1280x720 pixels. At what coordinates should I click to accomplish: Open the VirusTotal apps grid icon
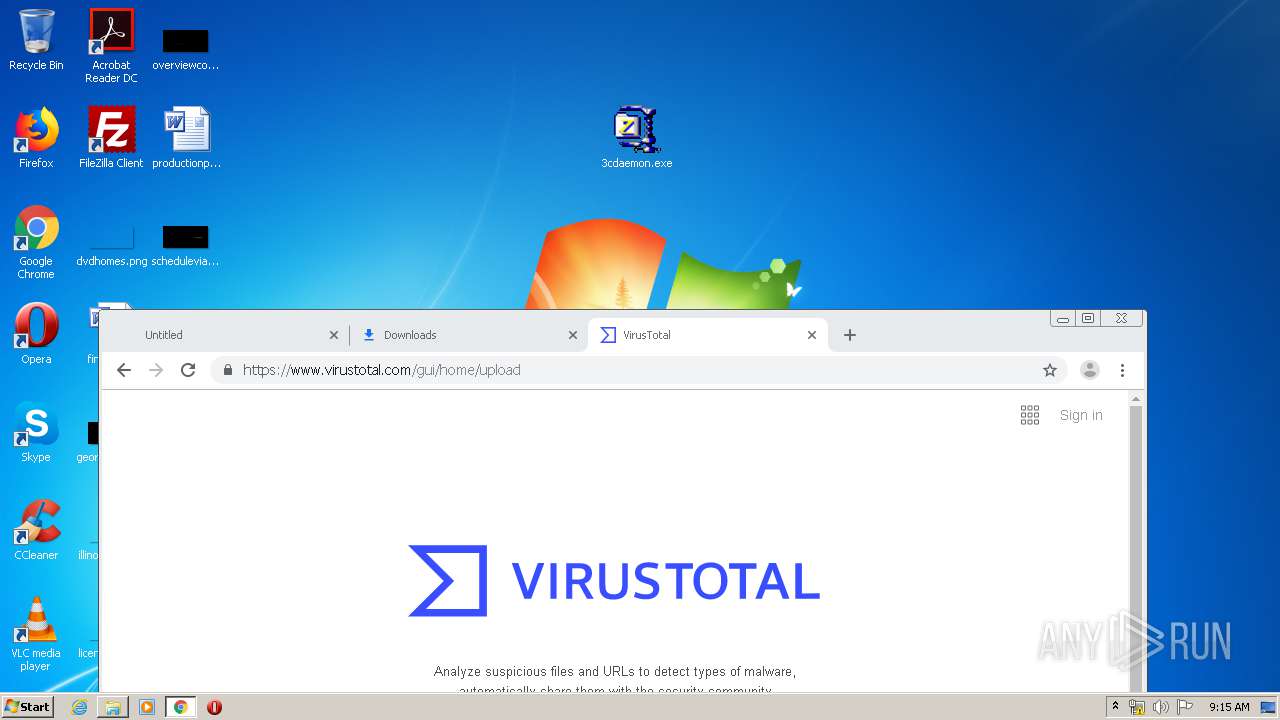click(x=1030, y=415)
